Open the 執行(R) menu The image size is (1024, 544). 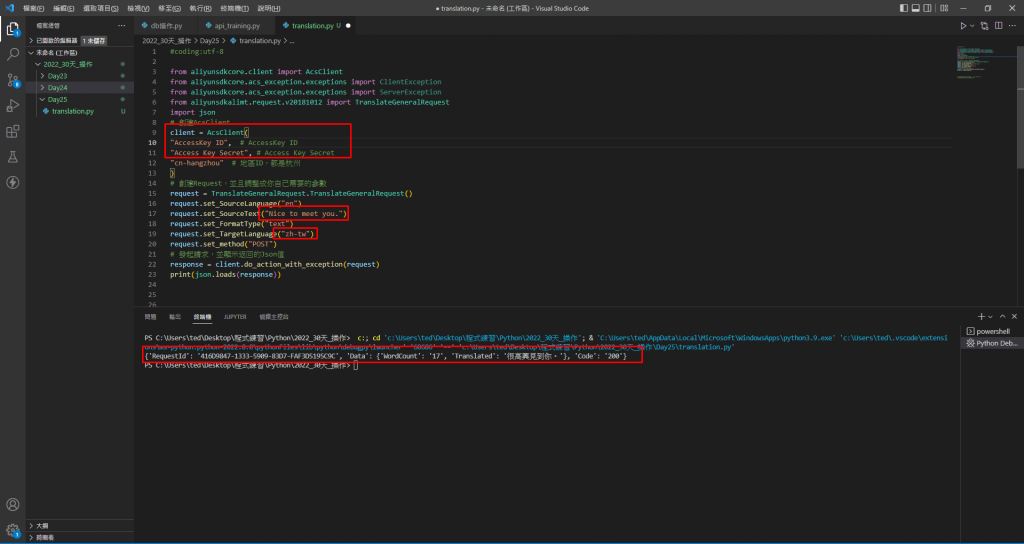coord(200,8)
